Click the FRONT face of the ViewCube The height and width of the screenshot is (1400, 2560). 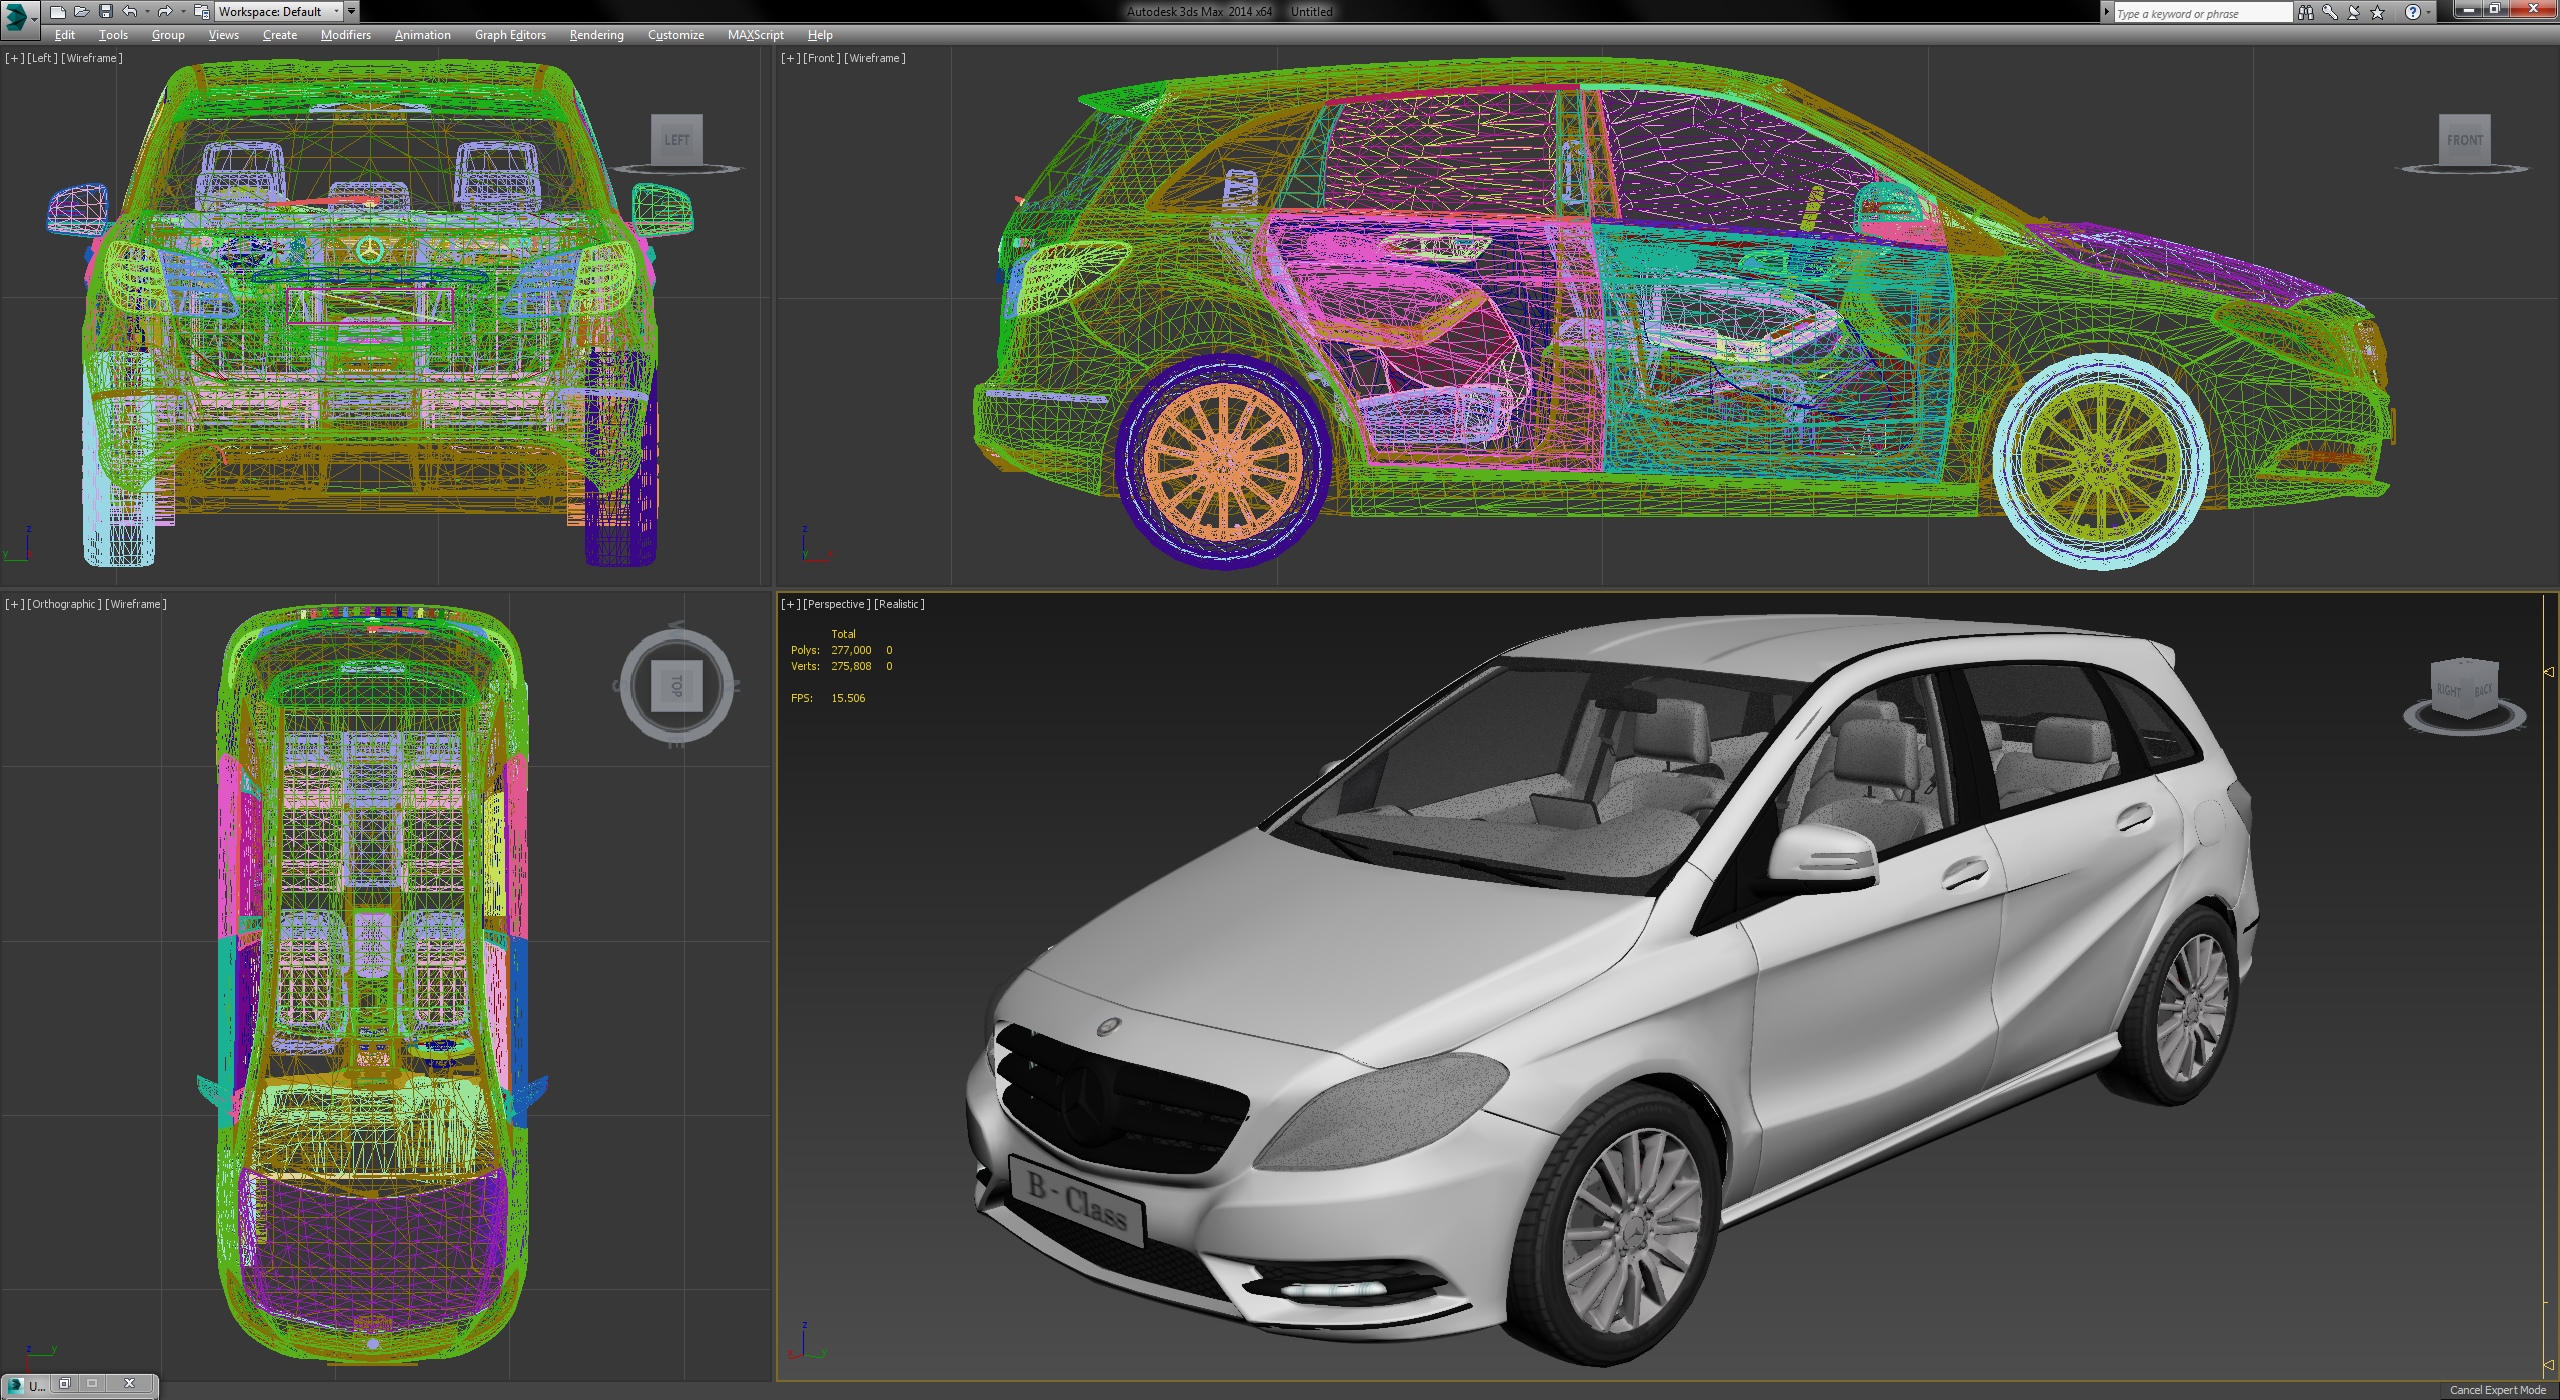point(2464,141)
